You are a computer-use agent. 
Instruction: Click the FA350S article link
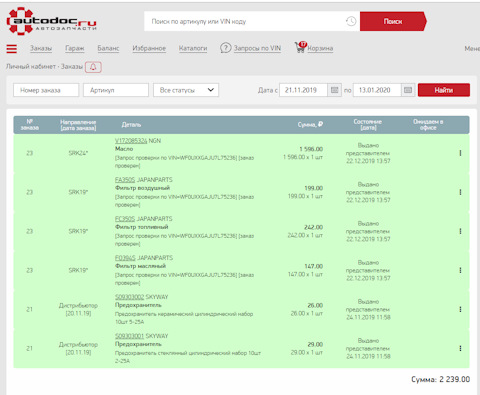pyautogui.click(x=125, y=180)
